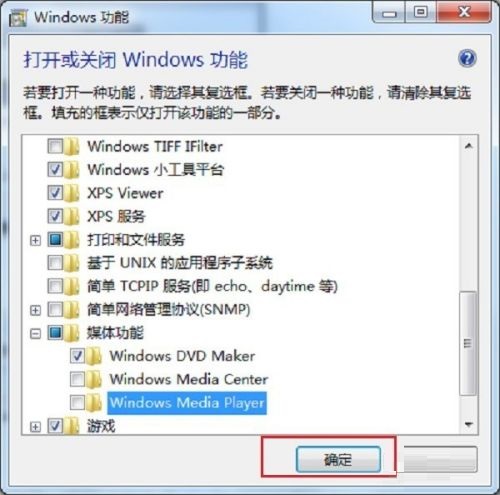Screen dimensions: 500x495
Task: Select the Windows Media Center item
Action: pos(189,379)
